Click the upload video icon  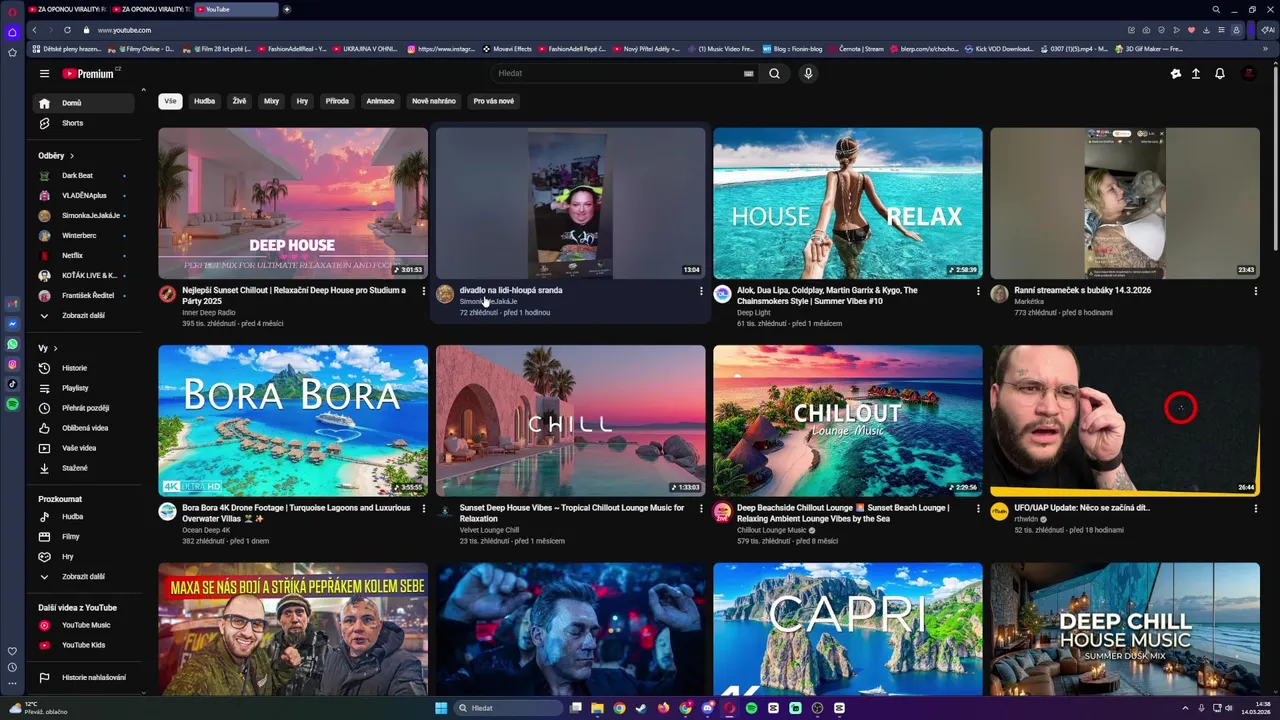coord(1195,73)
